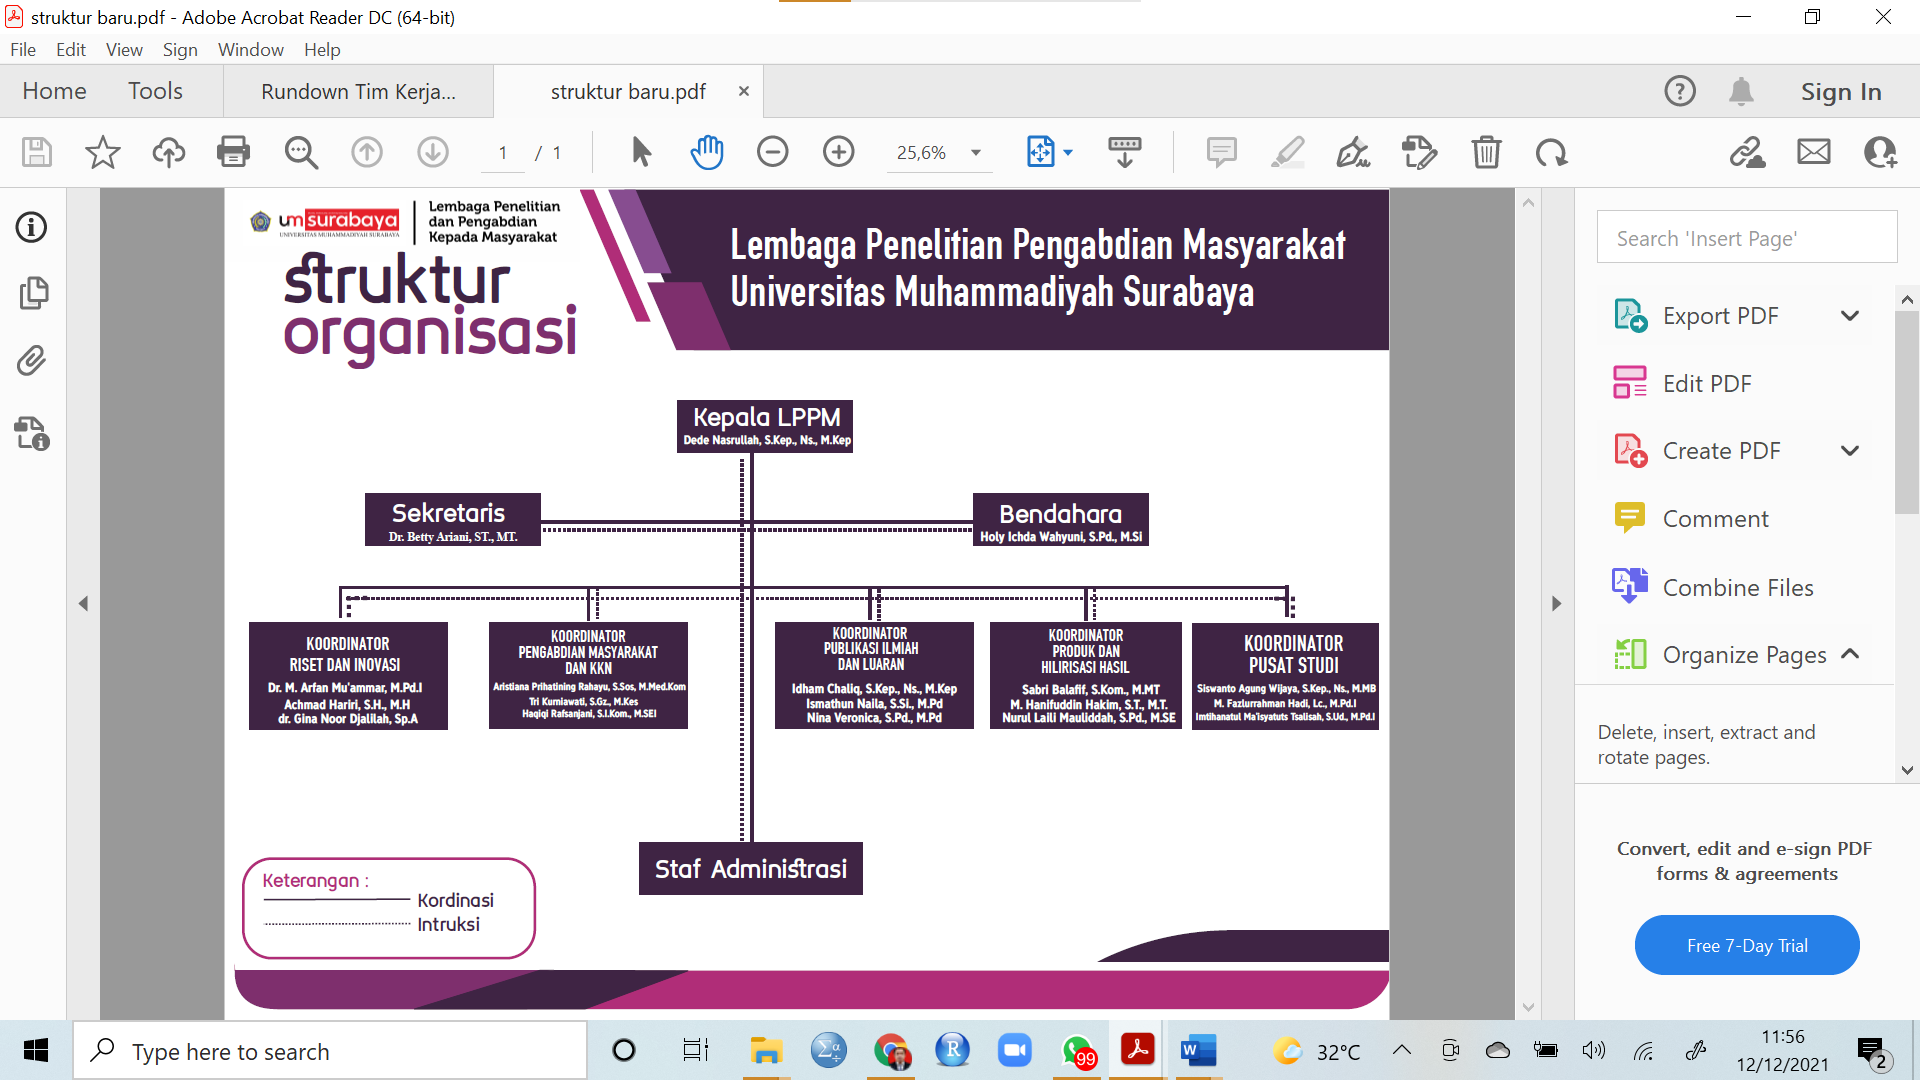Screen dimensions: 1920x1080
Task: Collapse the left navigation pane
Action: coord(84,603)
